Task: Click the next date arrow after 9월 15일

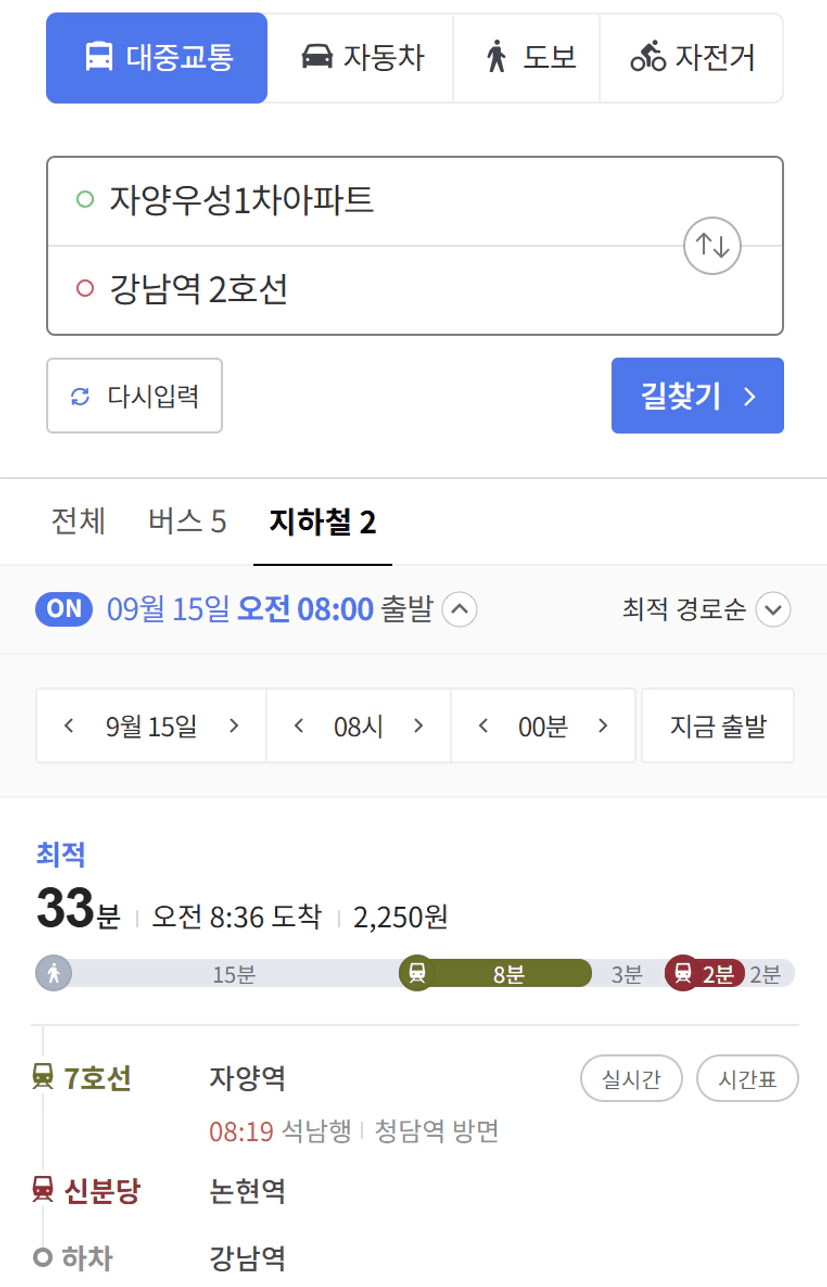Action: click(x=233, y=726)
